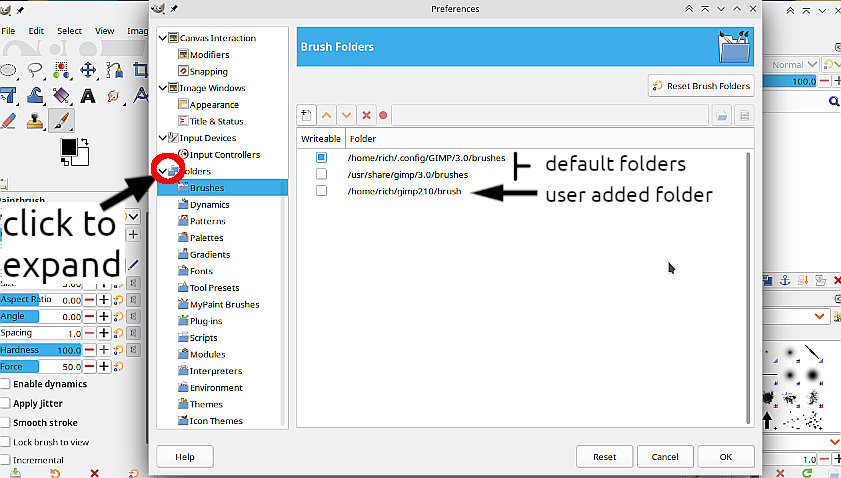
Task: Collapse the Input Devices tree node
Action: coord(163,138)
